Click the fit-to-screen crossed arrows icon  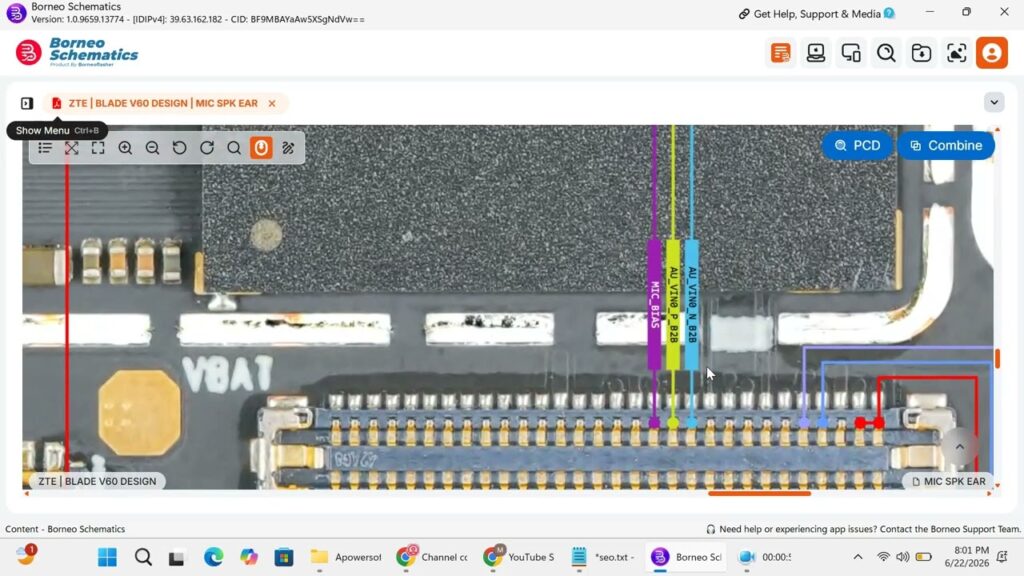tap(72, 148)
